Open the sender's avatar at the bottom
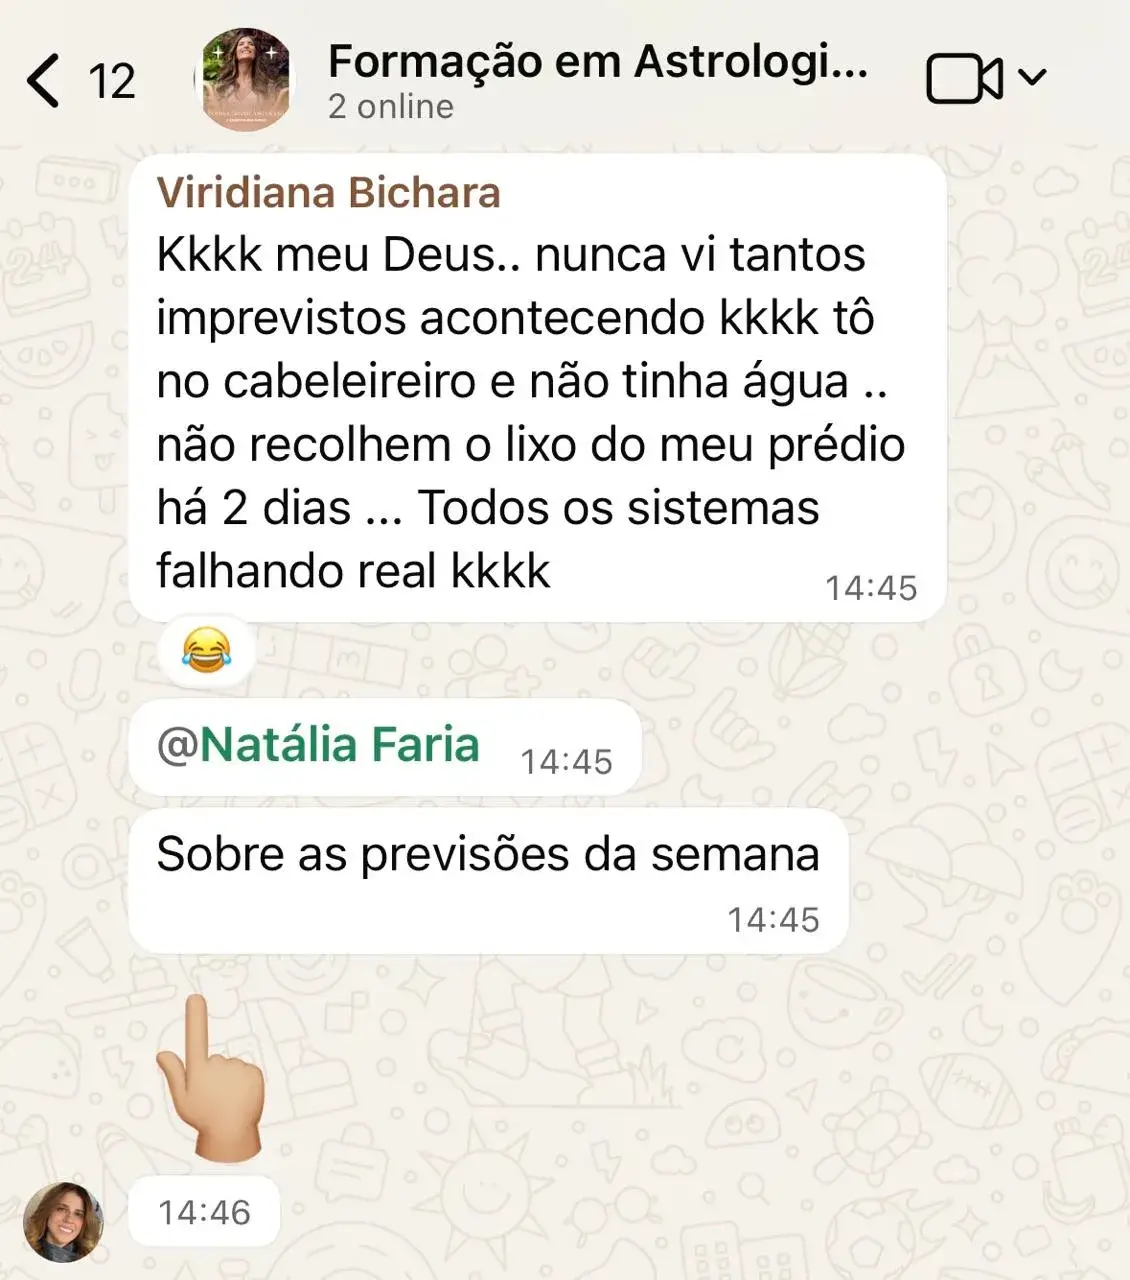Image resolution: width=1130 pixels, height=1280 pixels. [64, 1221]
